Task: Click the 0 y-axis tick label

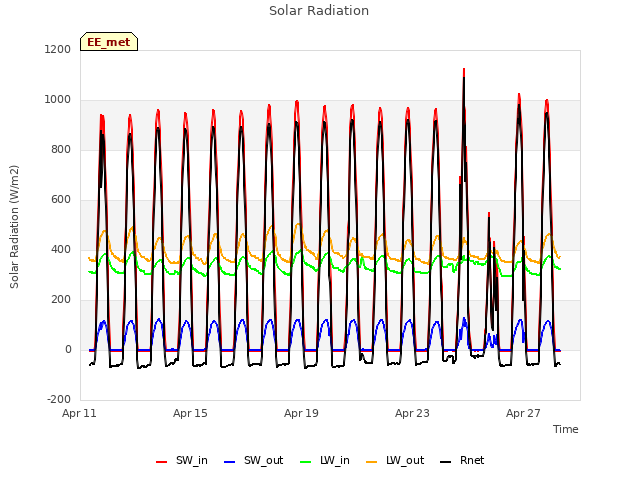Action: (68, 350)
